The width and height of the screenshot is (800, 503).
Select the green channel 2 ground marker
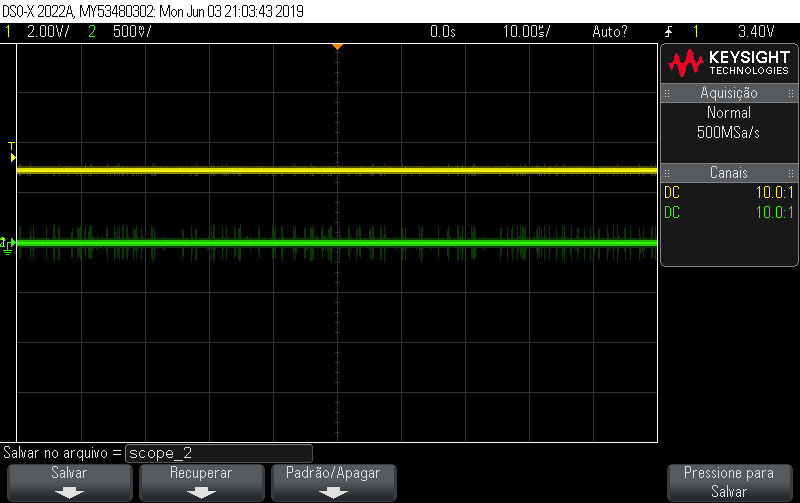coord(8,245)
